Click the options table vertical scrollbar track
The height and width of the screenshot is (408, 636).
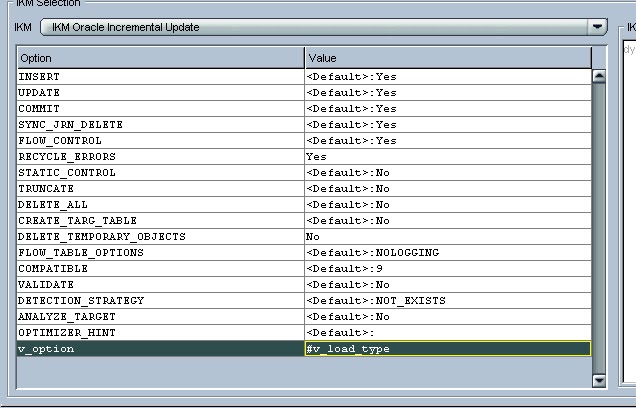[x=599, y=228]
